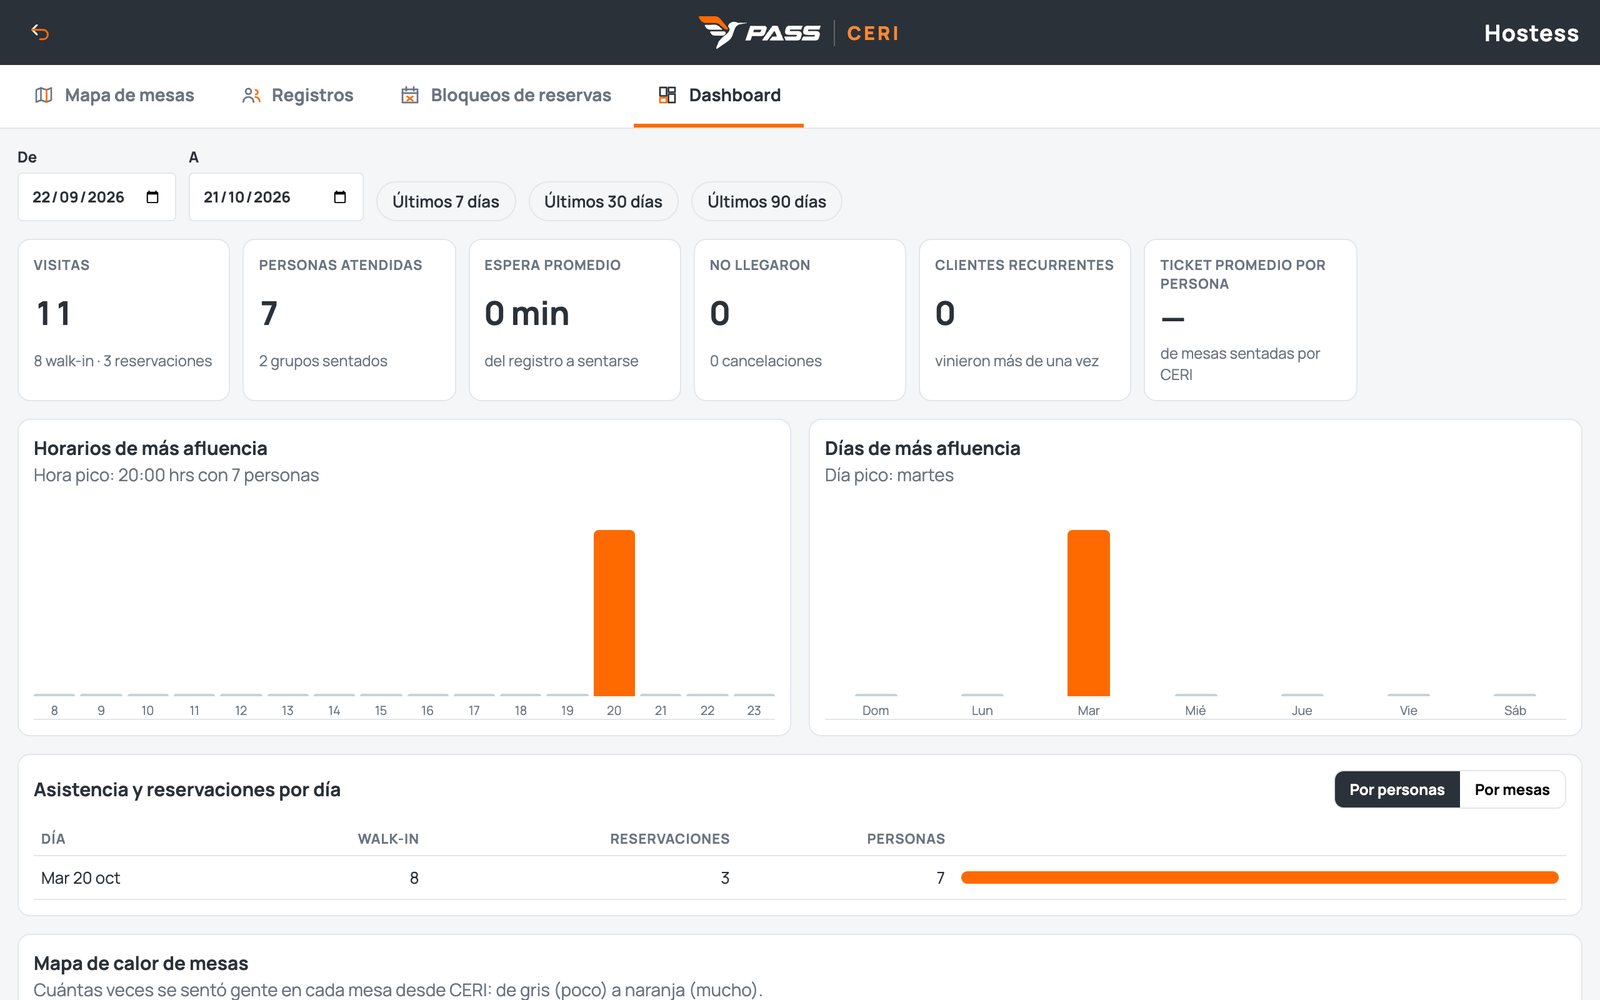Click the PASS logo in the header
This screenshot has height=1000, width=1600.
[x=759, y=32]
